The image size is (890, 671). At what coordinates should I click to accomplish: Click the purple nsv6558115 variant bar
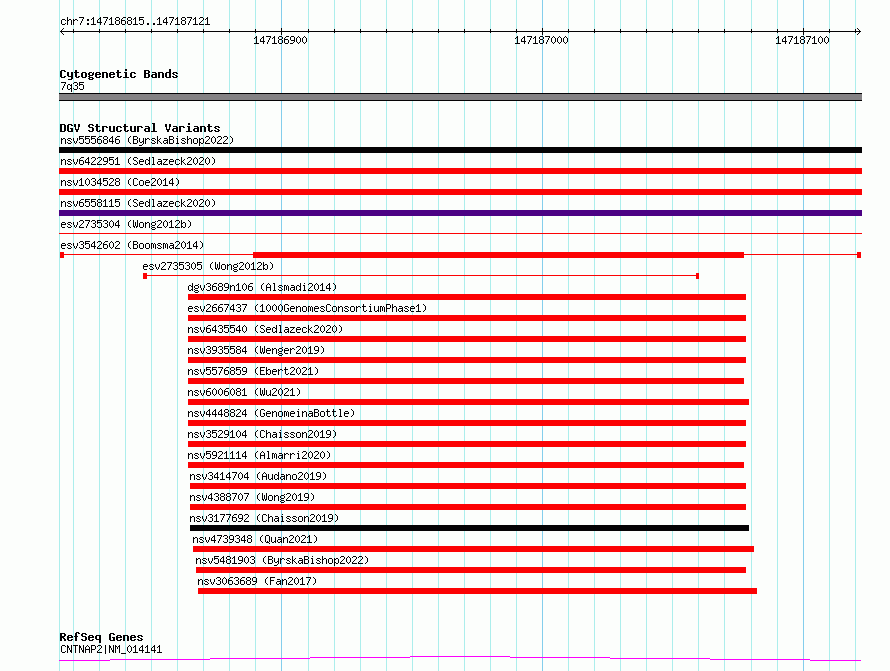460,213
